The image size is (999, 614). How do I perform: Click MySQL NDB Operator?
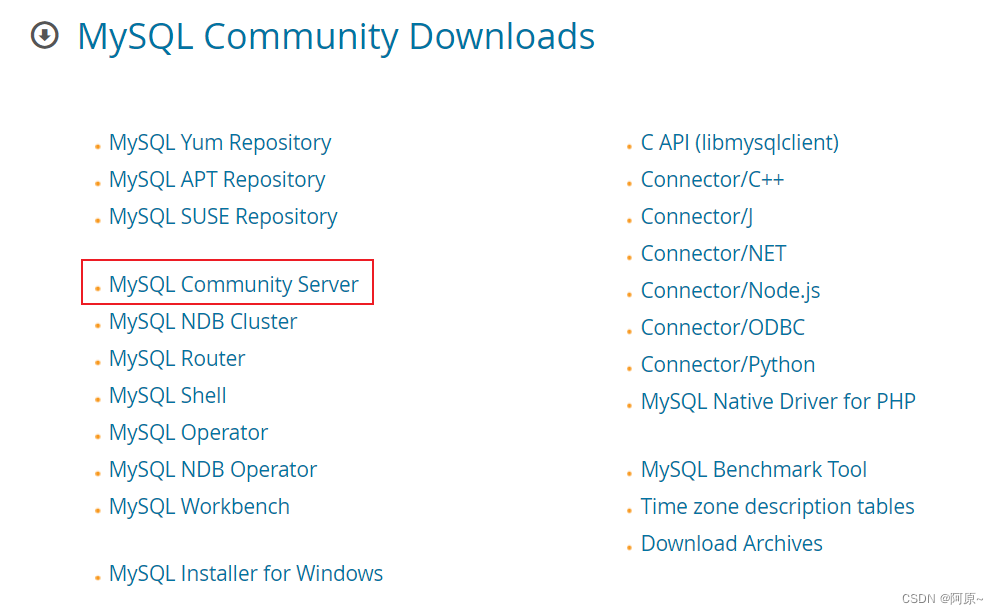212,469
